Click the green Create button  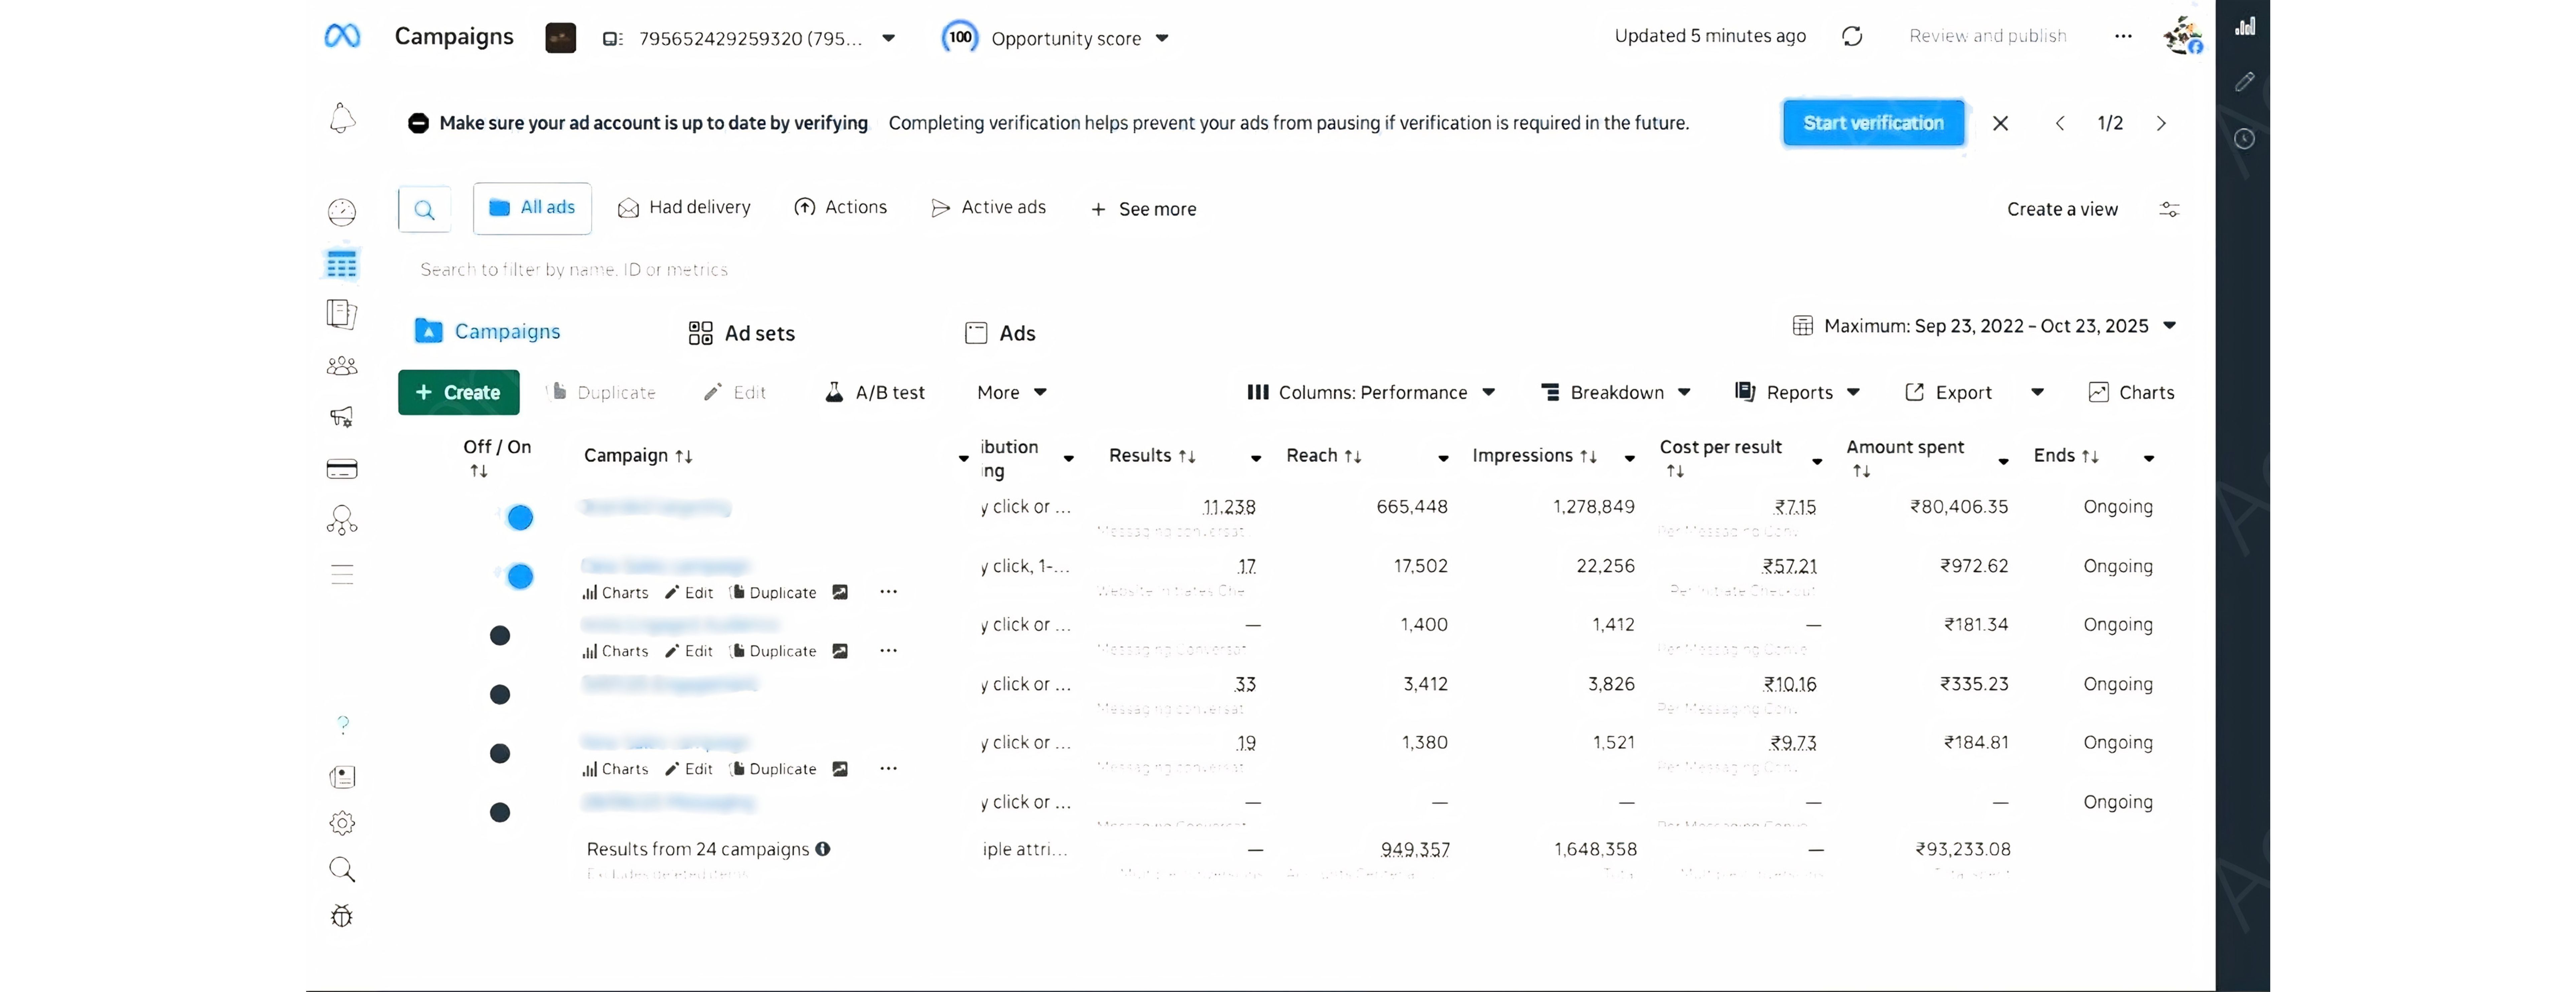(459, 392)
